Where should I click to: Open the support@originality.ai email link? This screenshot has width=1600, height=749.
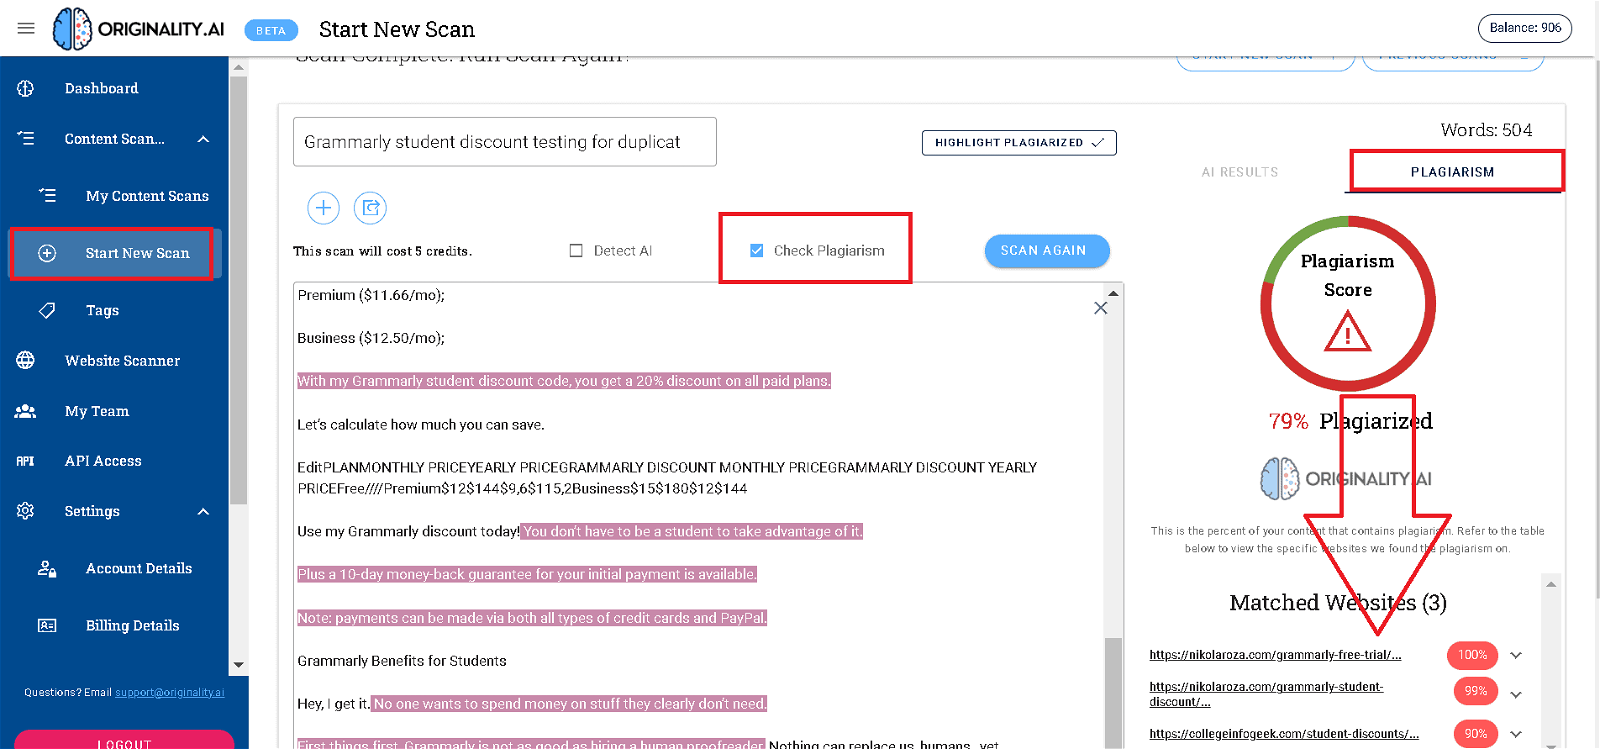[169, 692]
